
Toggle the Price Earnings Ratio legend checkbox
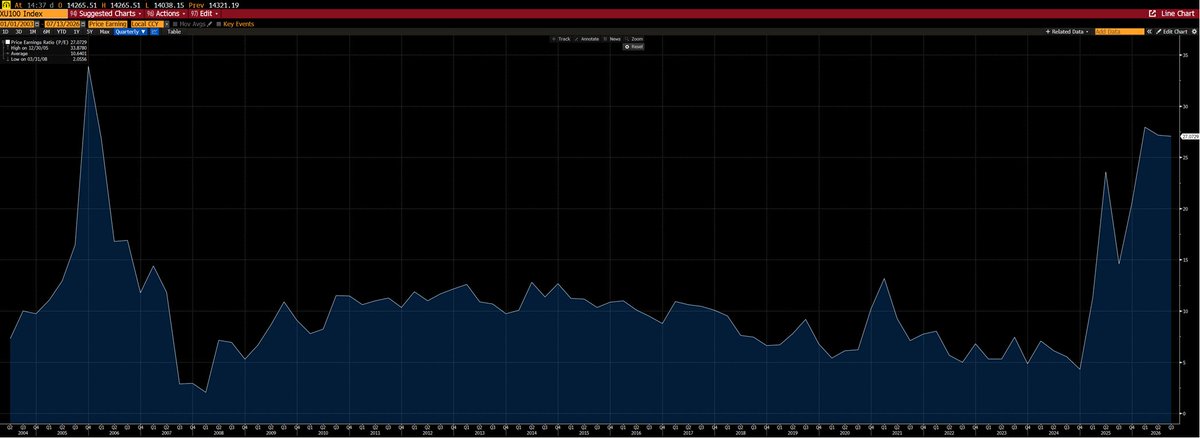click(x=8, y=42)
